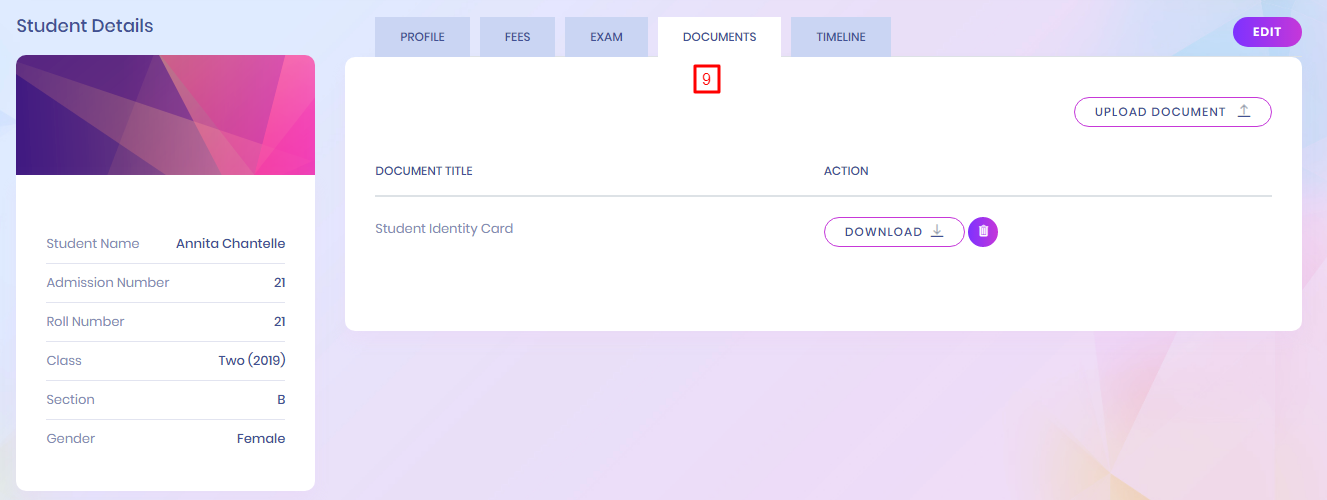Click the Document Title column header

point(423,171)
